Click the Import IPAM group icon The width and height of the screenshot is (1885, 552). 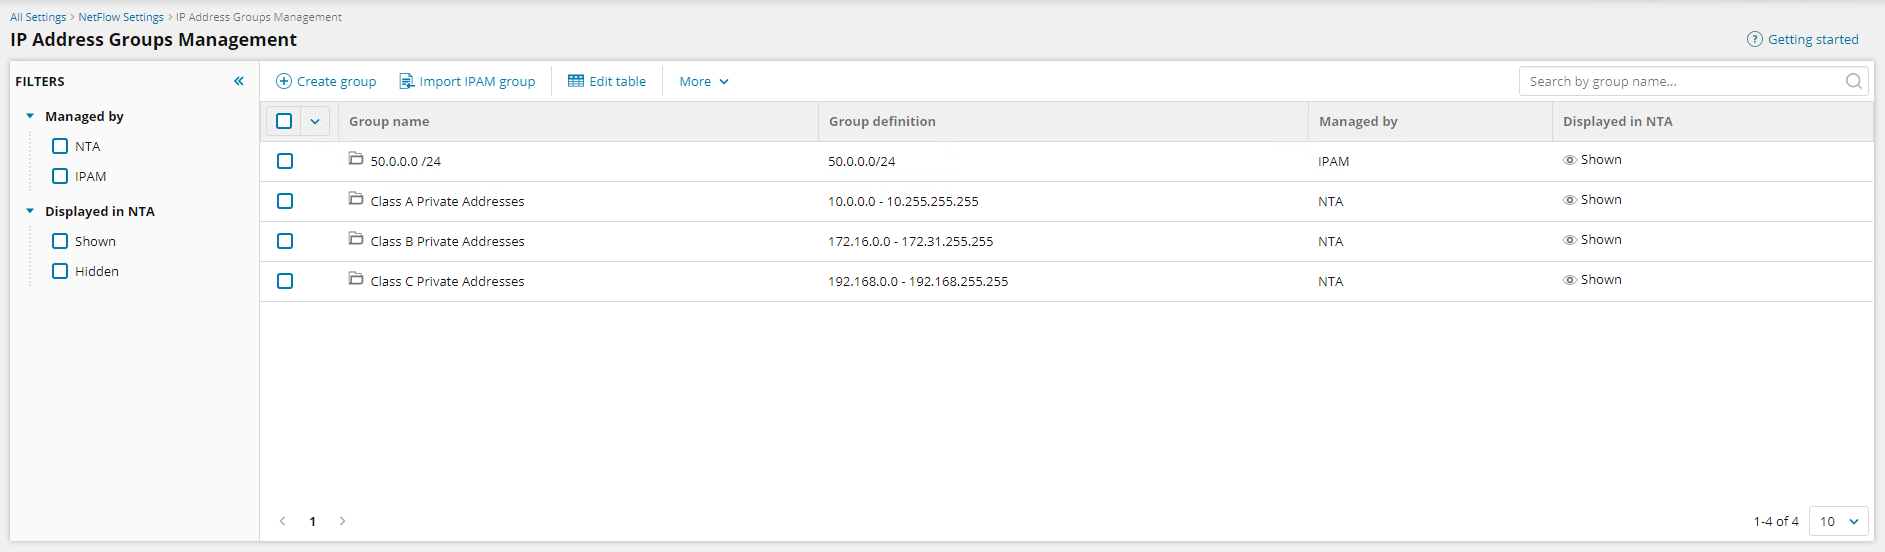pyautogui.click(x=406, y=81)
